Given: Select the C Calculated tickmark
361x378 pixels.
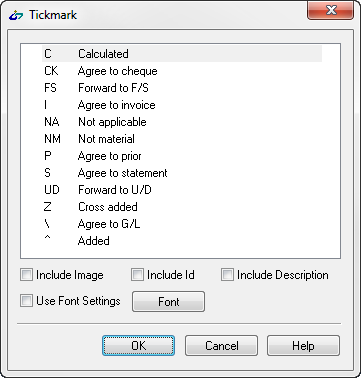Looking at the screenshot, I should tap(182, 54).
